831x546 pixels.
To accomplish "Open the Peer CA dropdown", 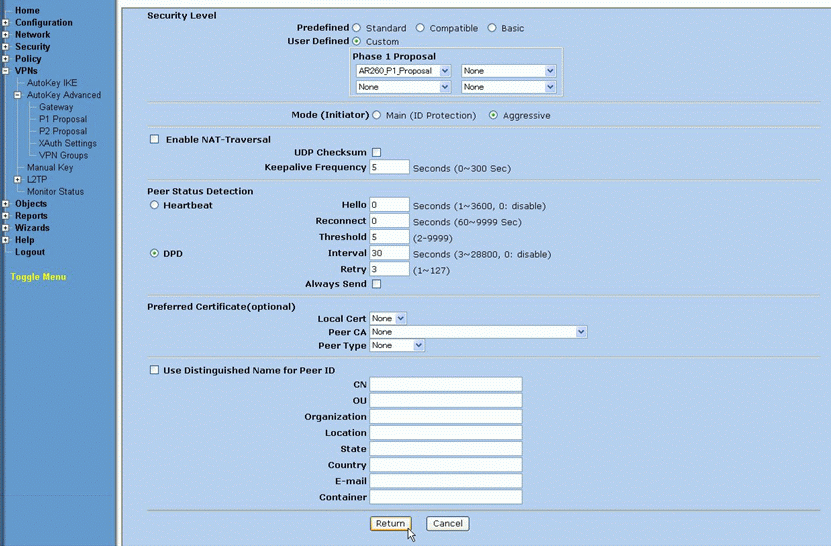I will (x=478, y=331).
